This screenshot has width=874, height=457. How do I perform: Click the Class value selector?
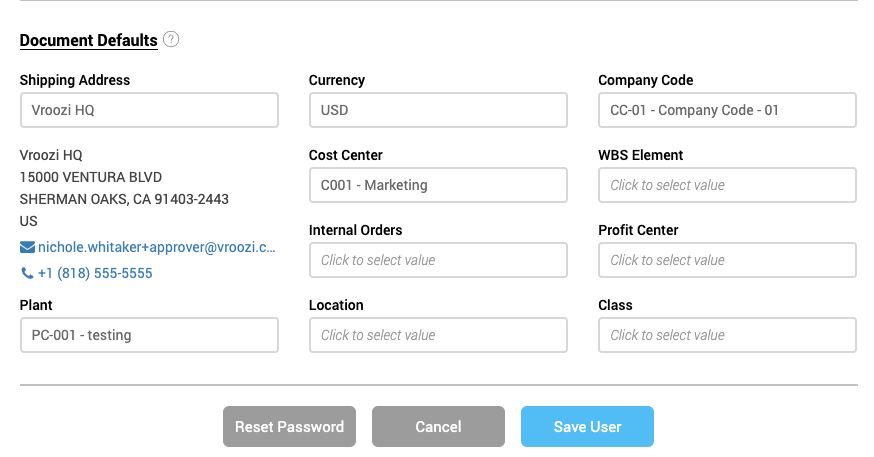pyautogui.click(x=727, y=335)
